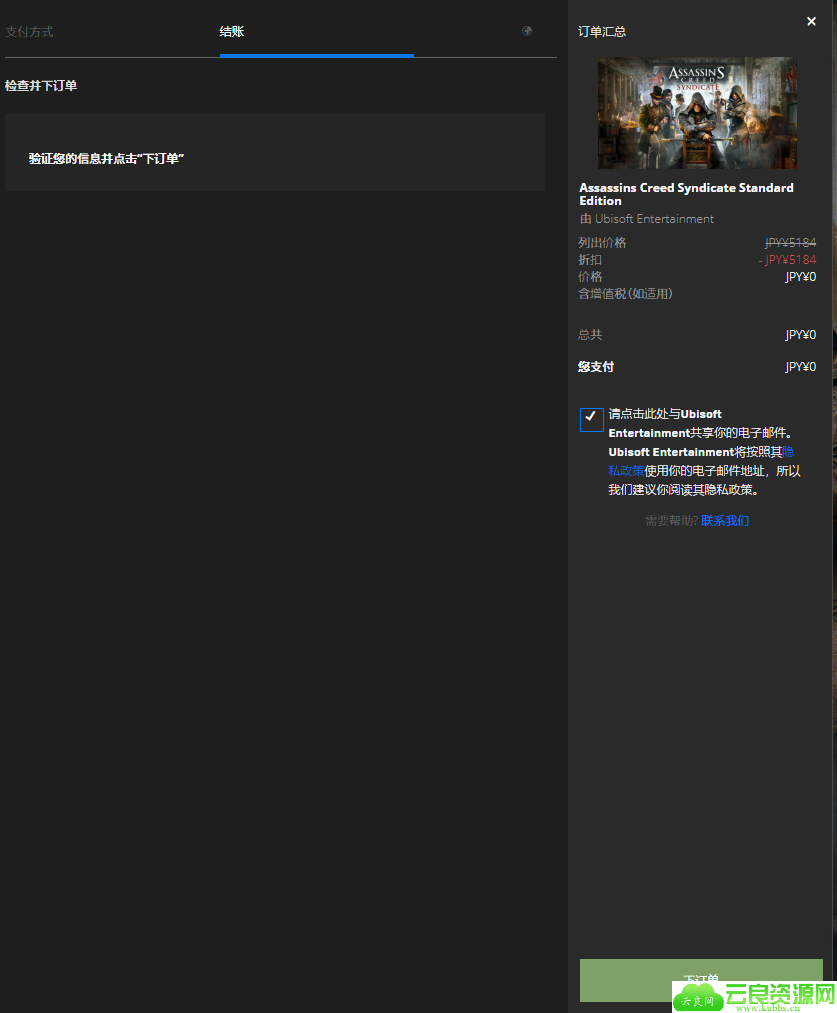Uncheck share email with Ubisoft checkbox
This screenshot has height=1013, width=837.
point(591,419)
